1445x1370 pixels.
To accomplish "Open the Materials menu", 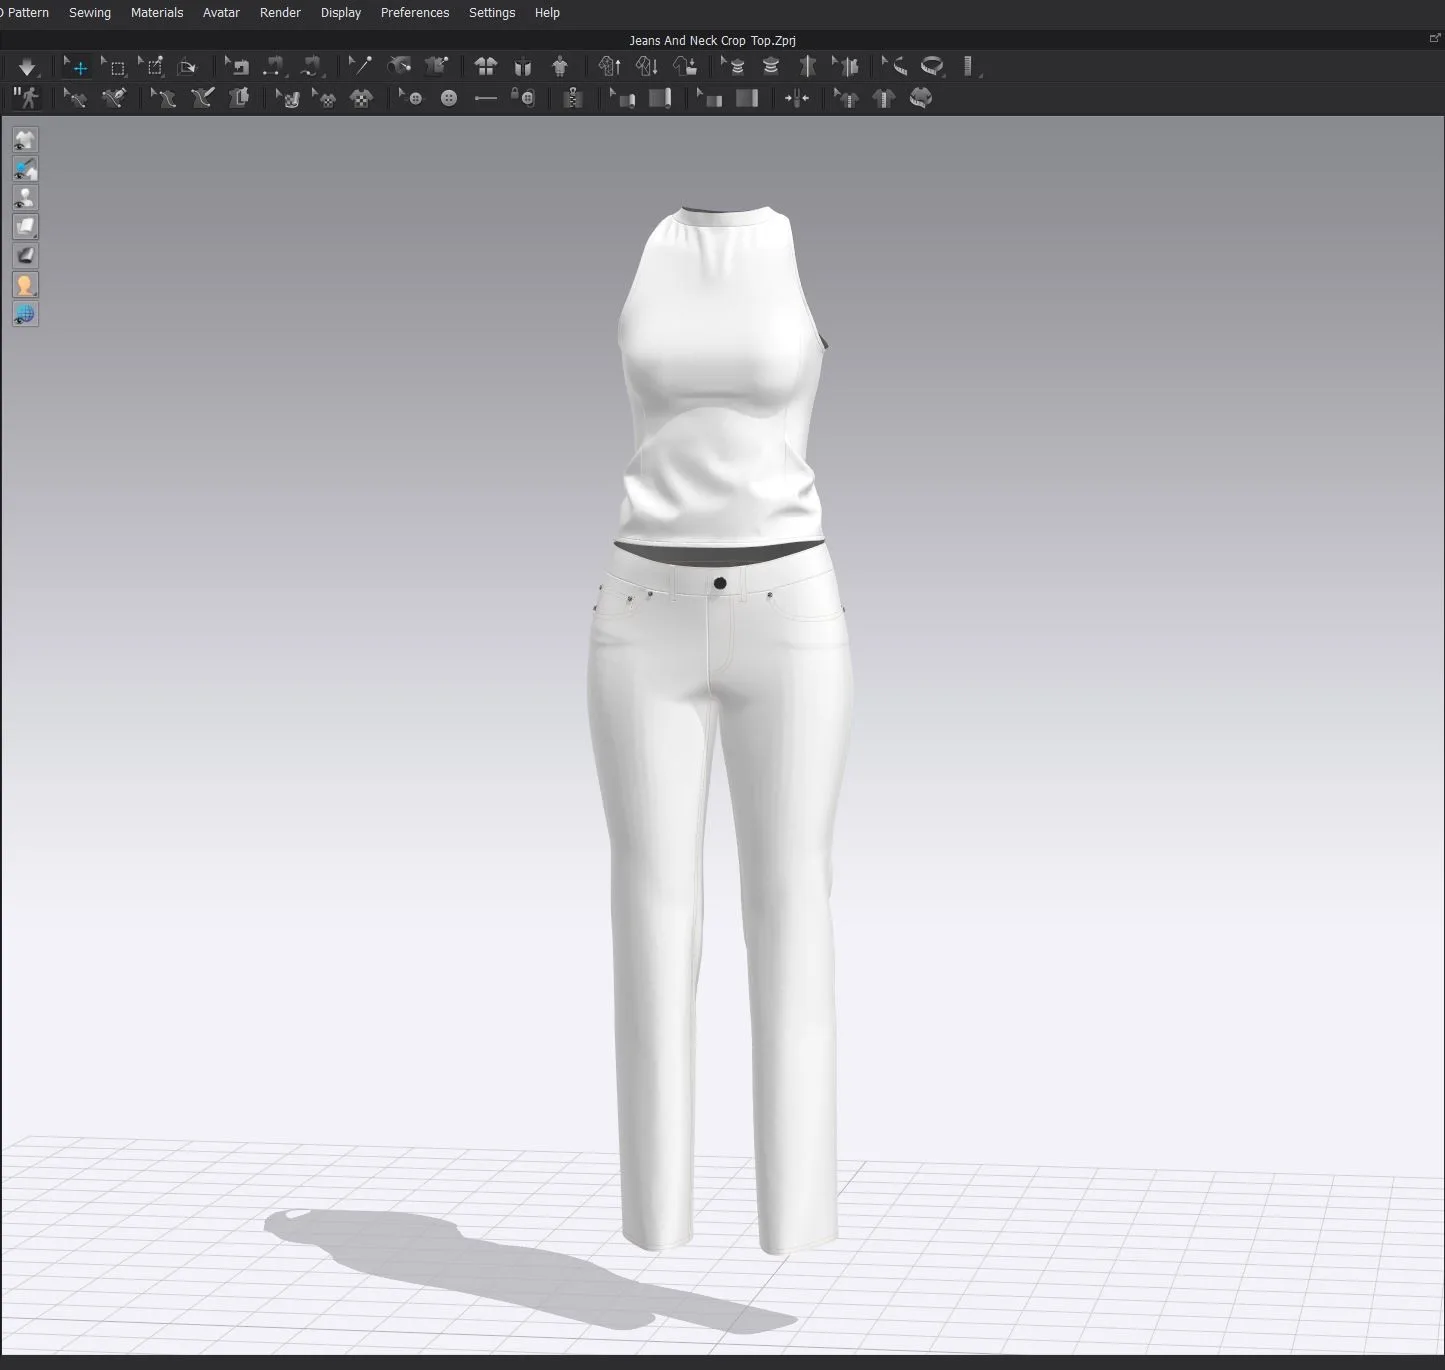I will tap(157, 13).
